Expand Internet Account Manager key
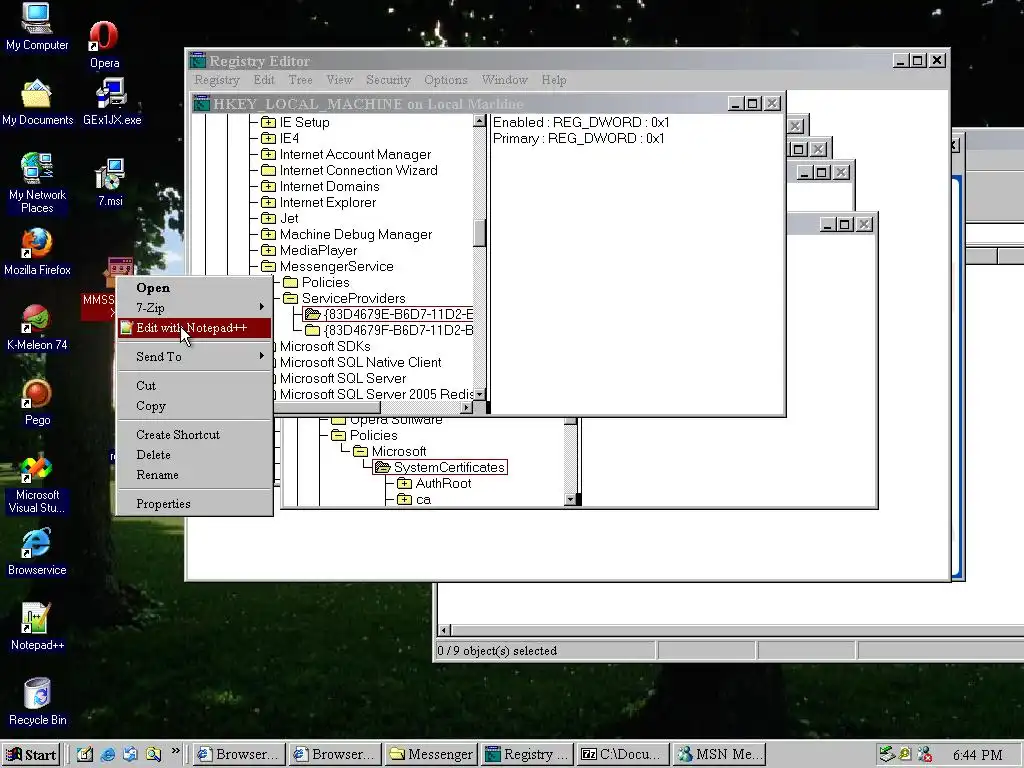This screenshot has height=768, width=1024. click(268, 154)
